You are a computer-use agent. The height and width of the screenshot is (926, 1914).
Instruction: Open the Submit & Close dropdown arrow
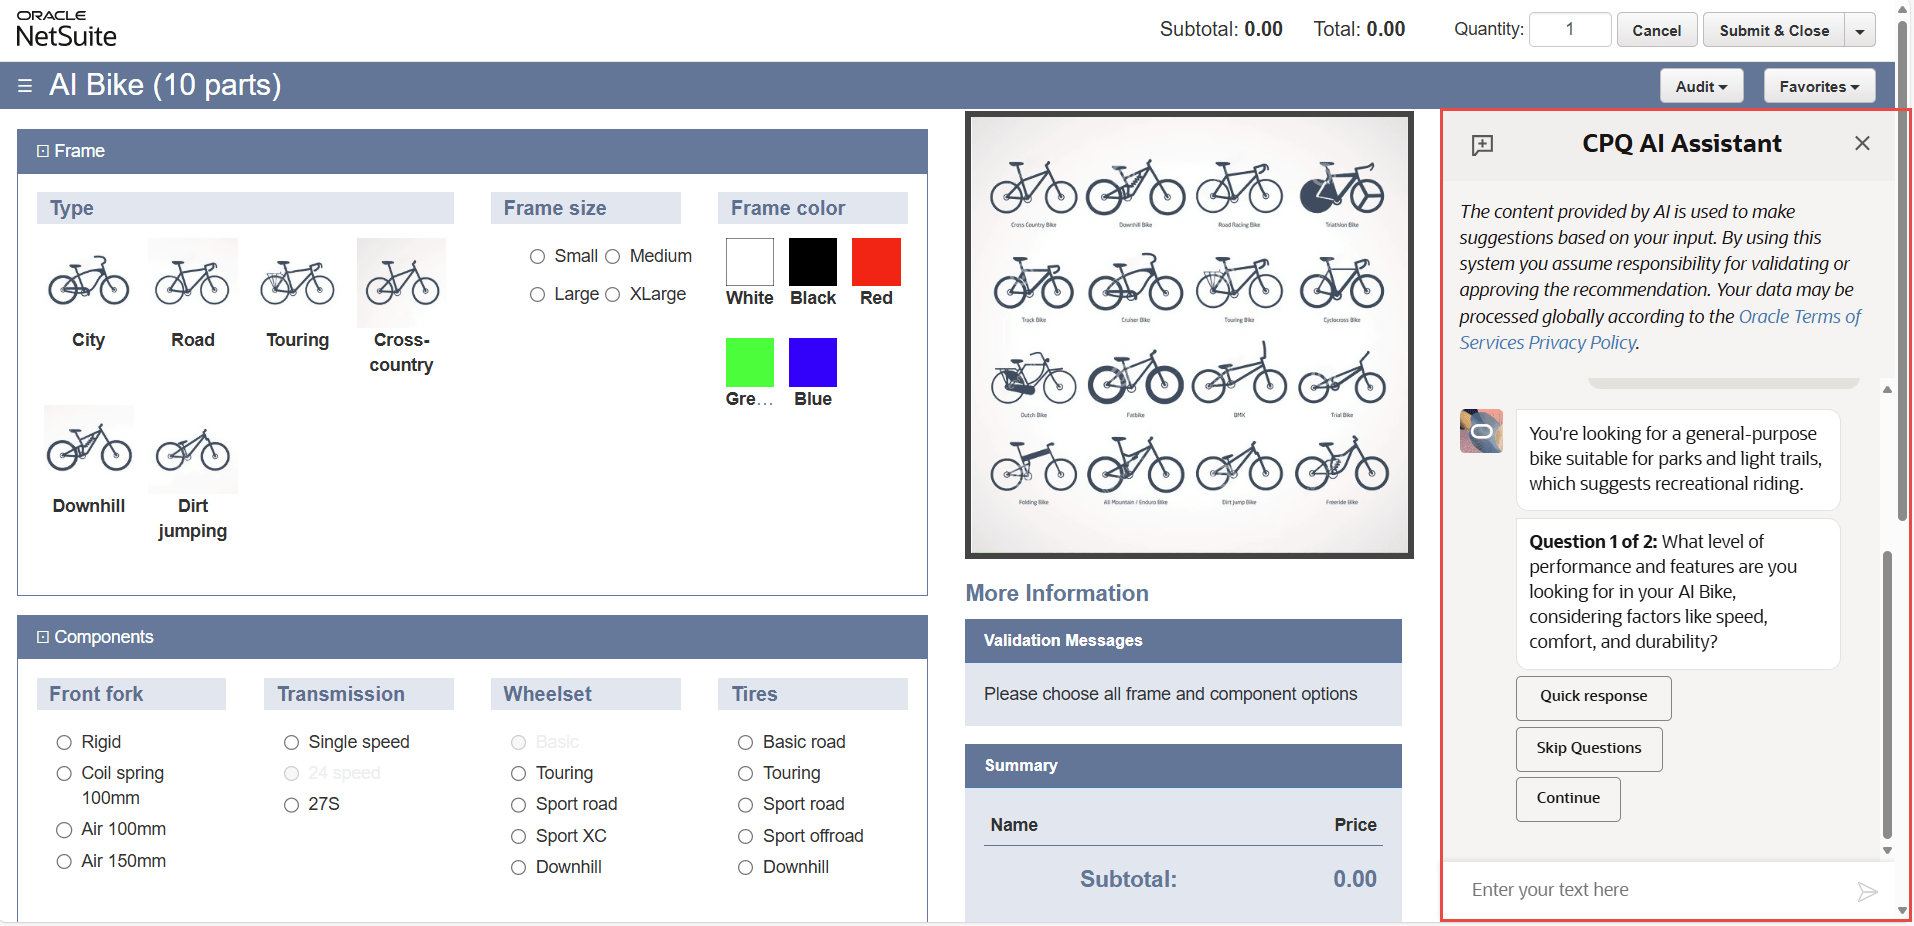tap(1860, 31)
